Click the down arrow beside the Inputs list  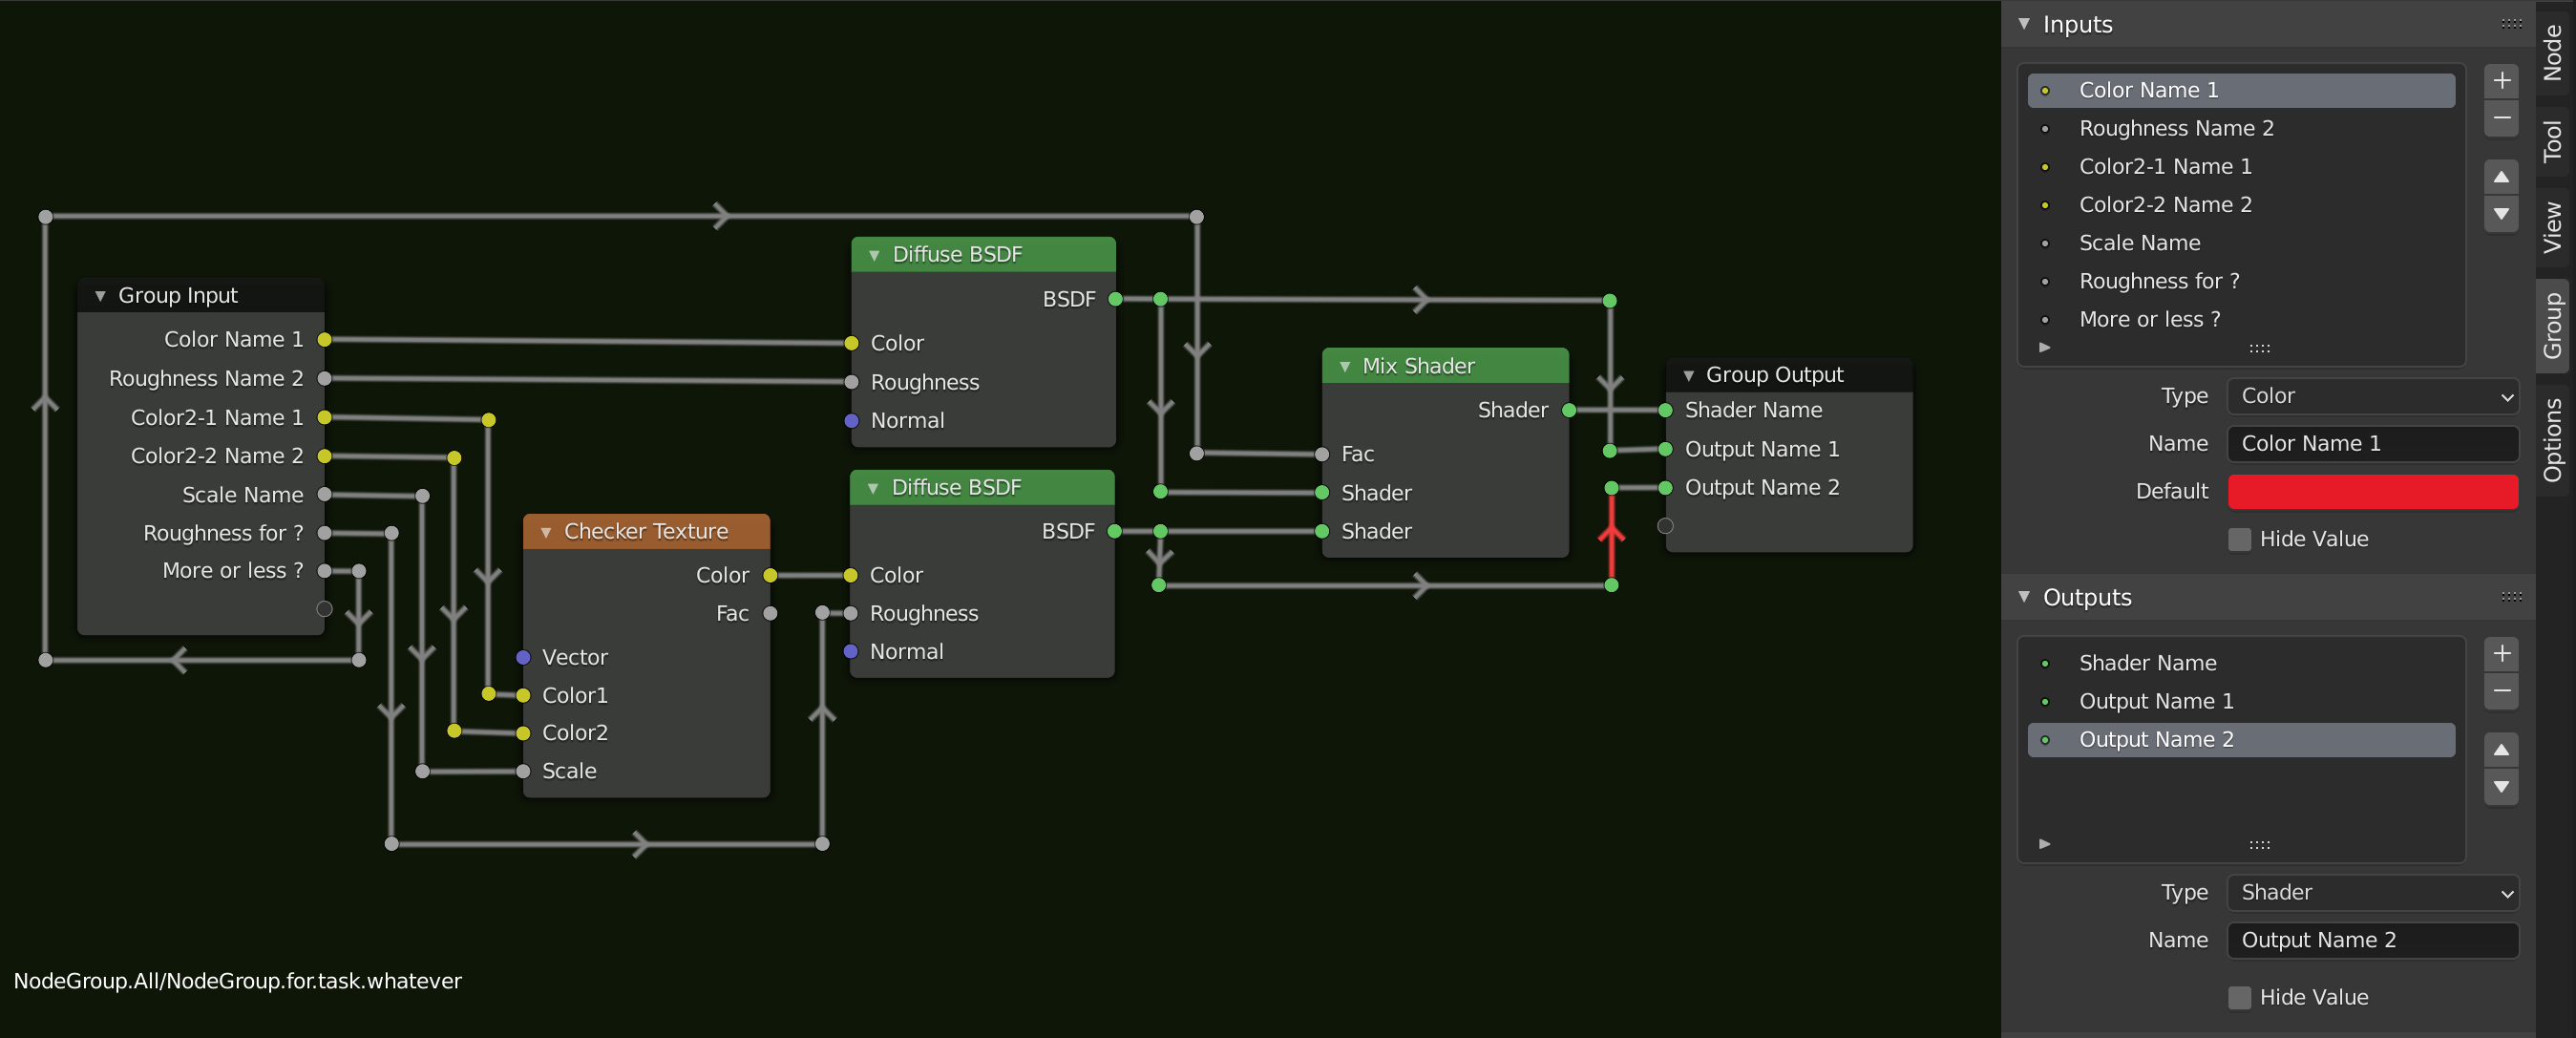(2501, 214)
